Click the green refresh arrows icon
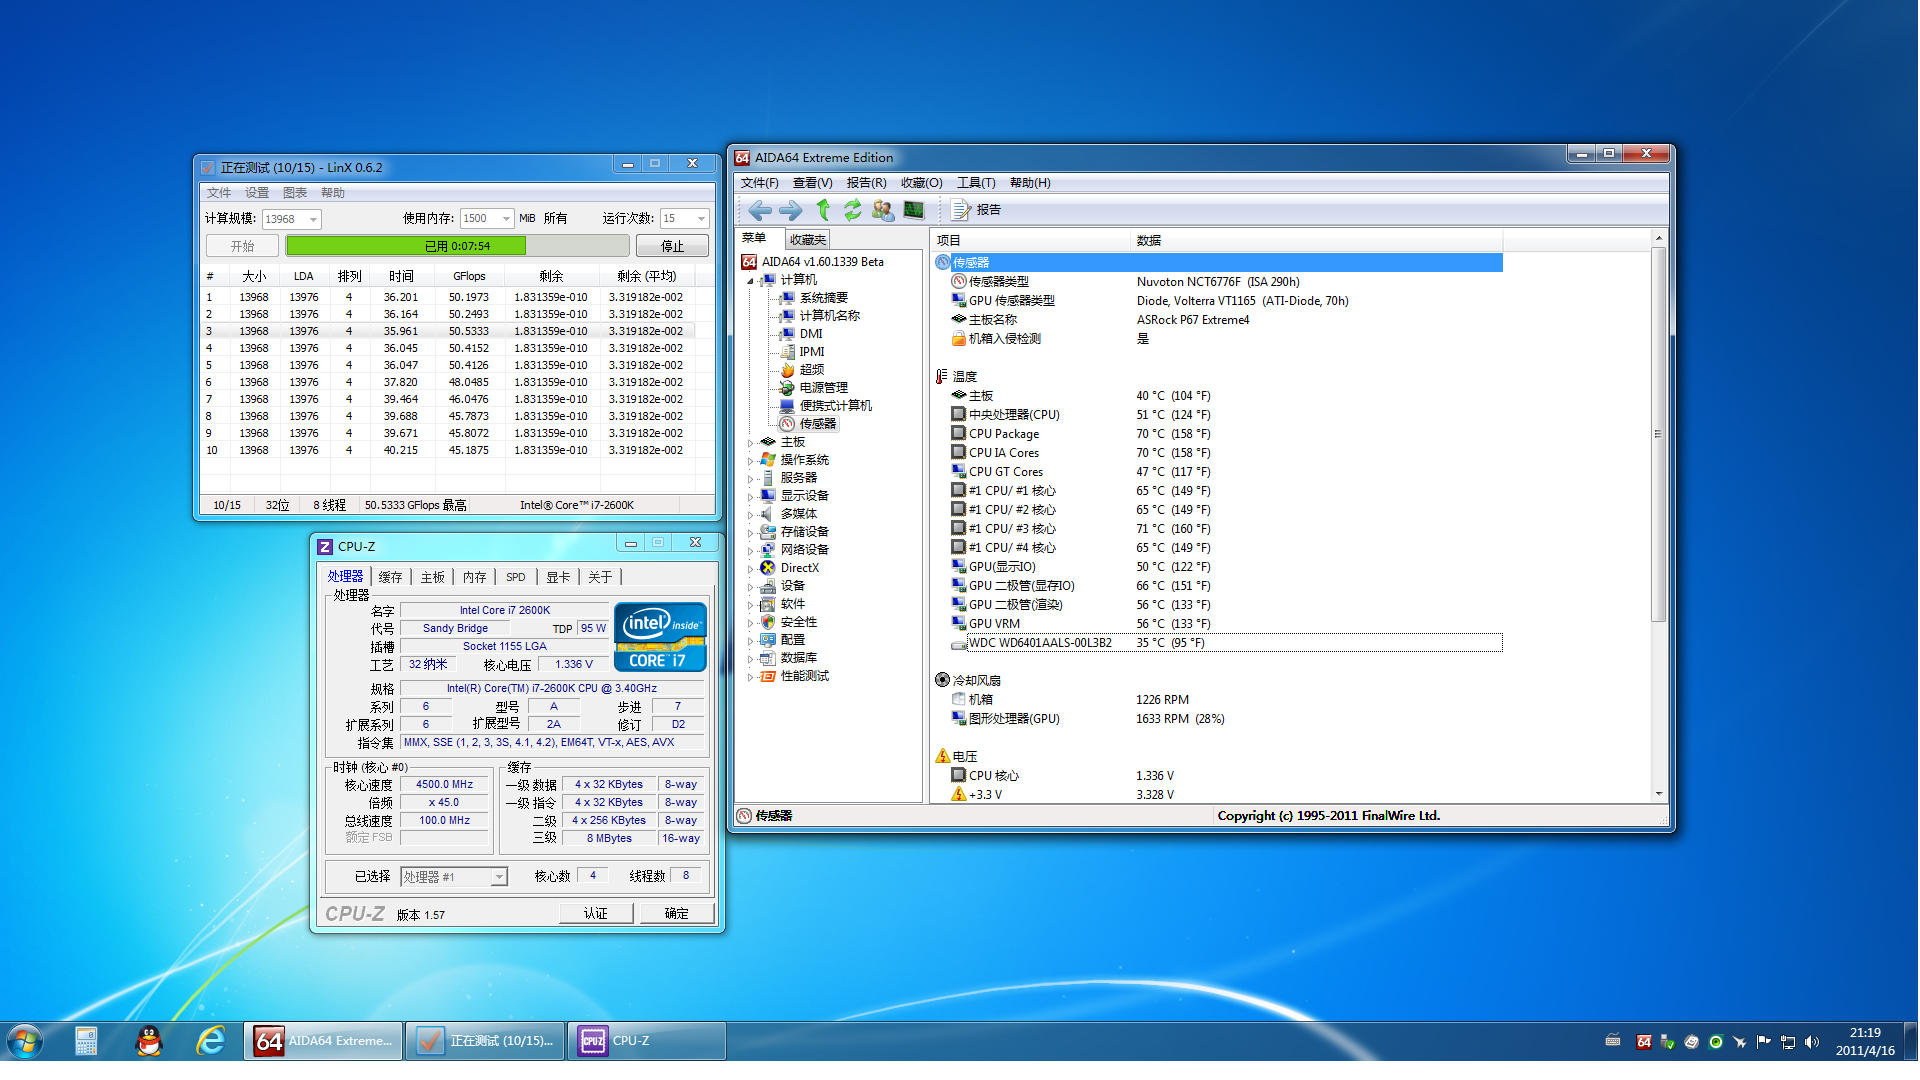This screenshot has height=1080, width=1920. (852, 210)
